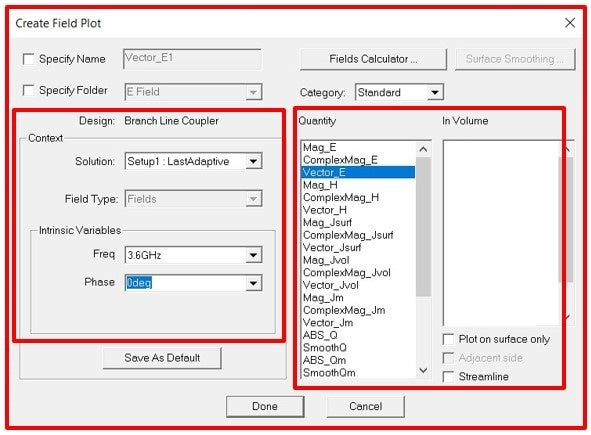The height and width of the screenshot is (435, 591).
Task: Enable the Specify Name checkbox
Action: pos(29,59)
